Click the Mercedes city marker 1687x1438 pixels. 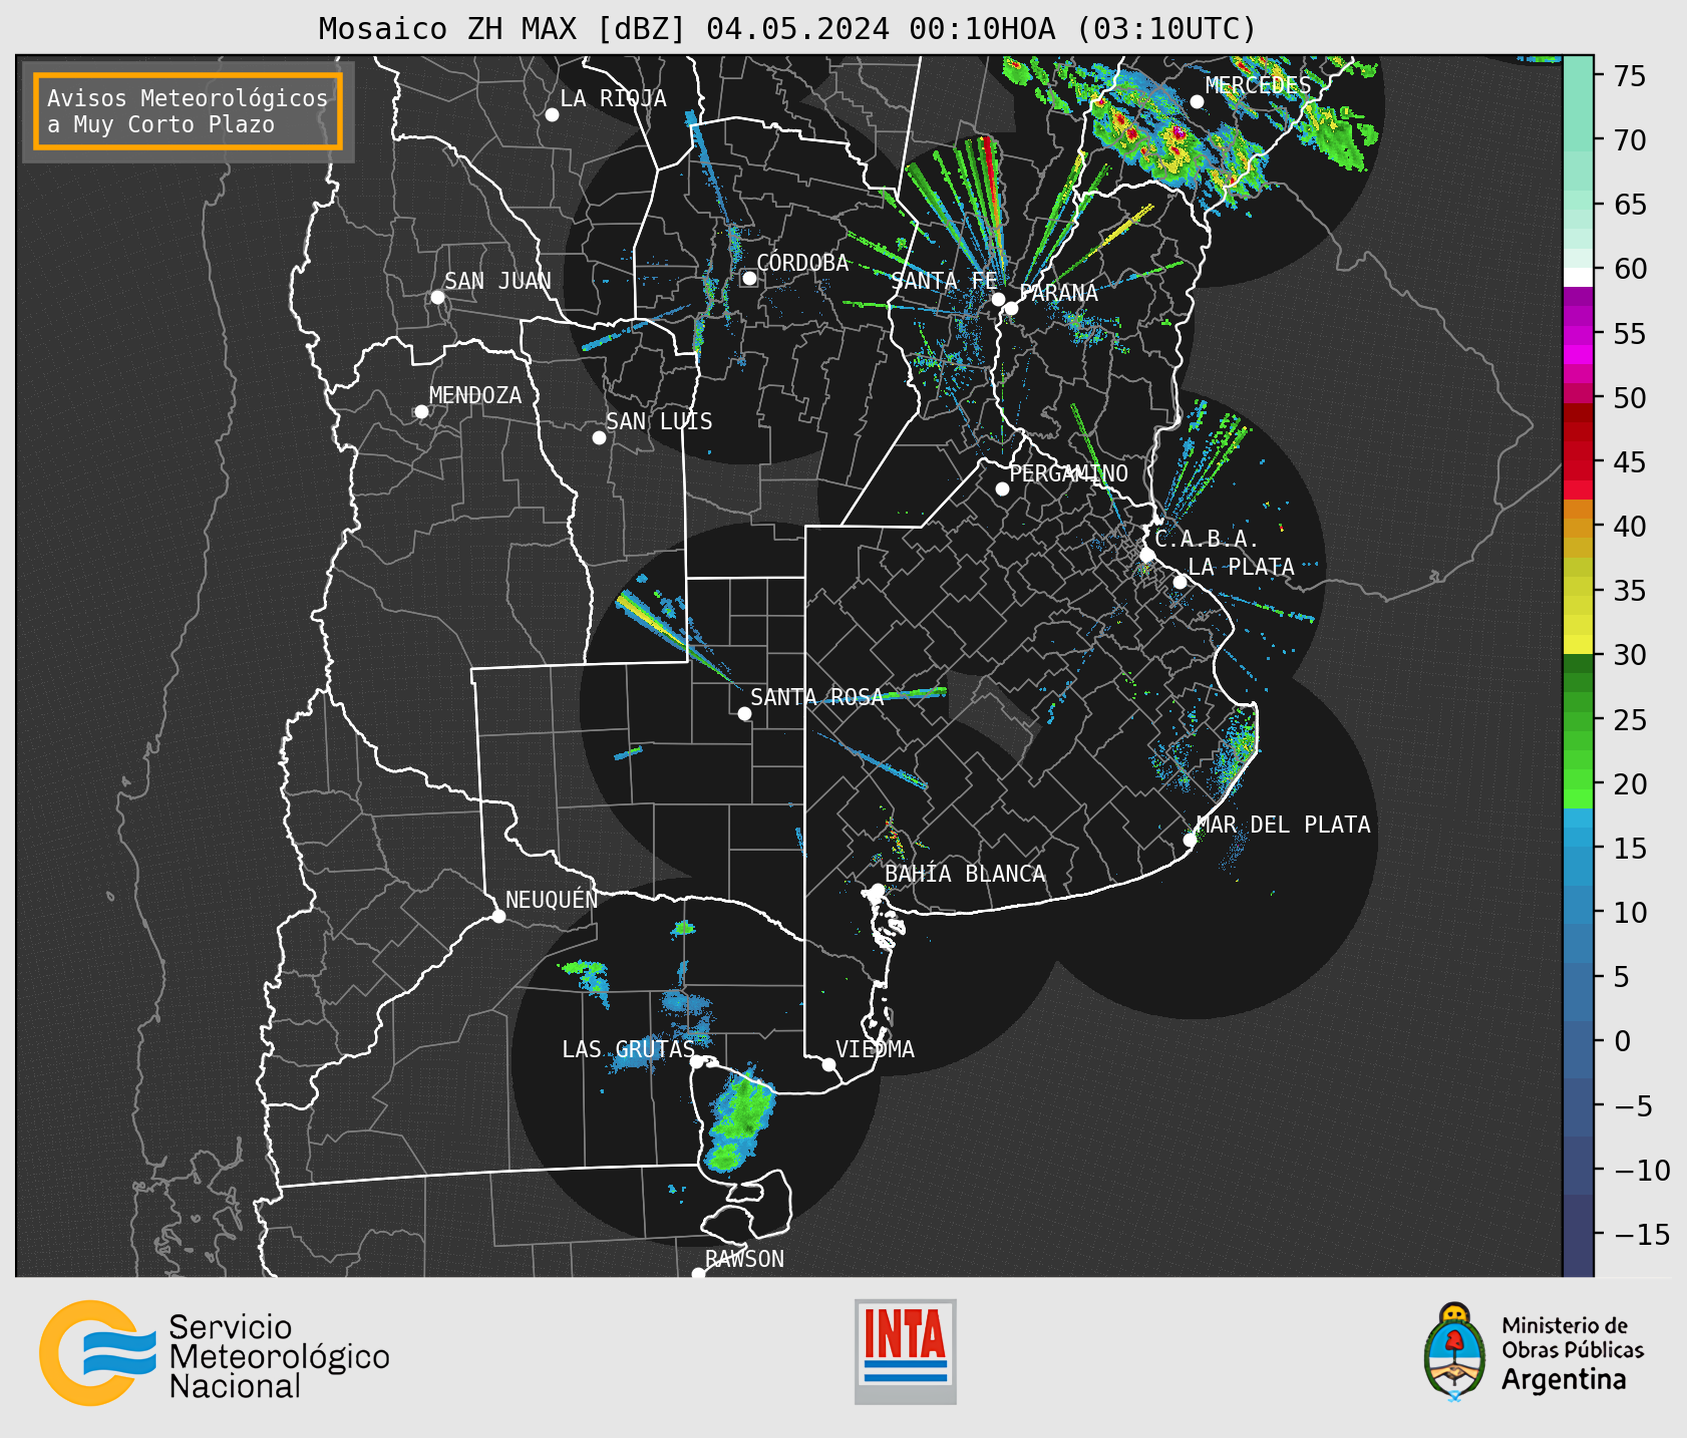tap(1197, 102)
